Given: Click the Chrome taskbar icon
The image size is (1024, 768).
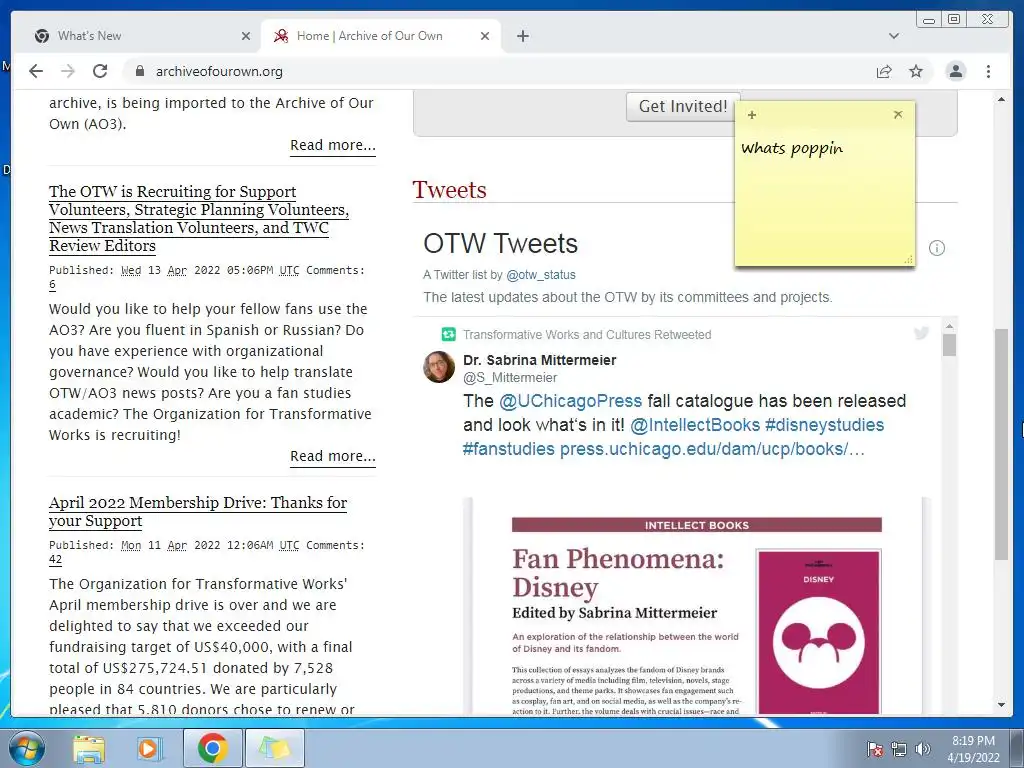Looking at the screenshot, I should click(212, 748).
